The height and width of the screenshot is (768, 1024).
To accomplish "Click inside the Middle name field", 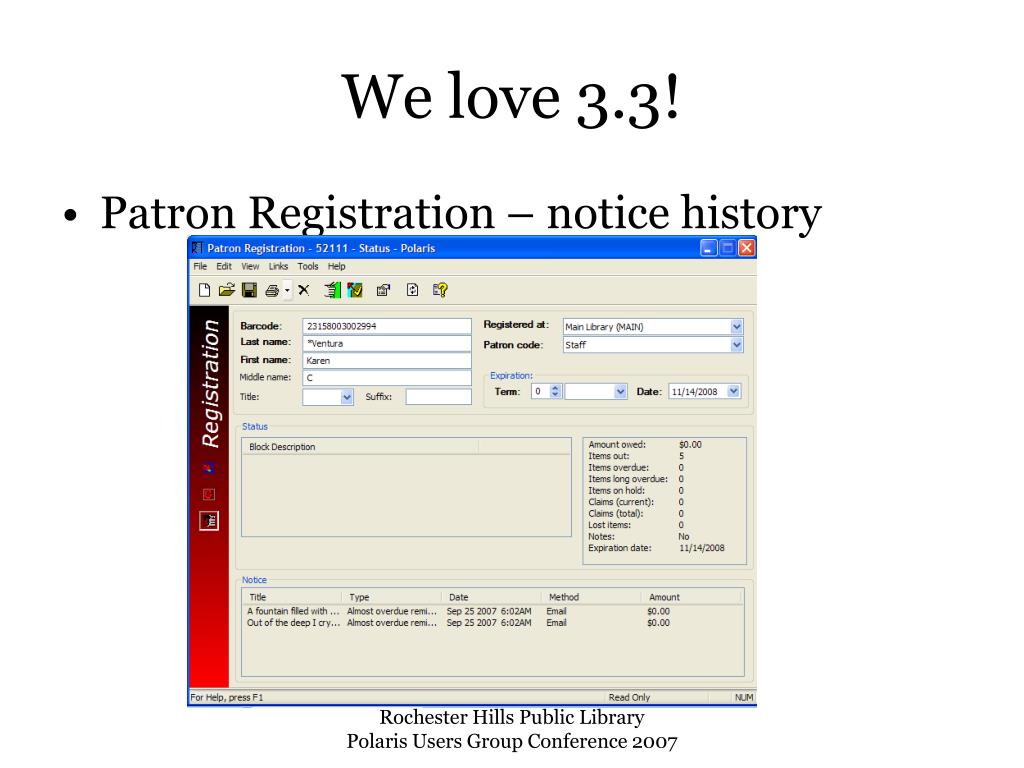I will point(387,377).
